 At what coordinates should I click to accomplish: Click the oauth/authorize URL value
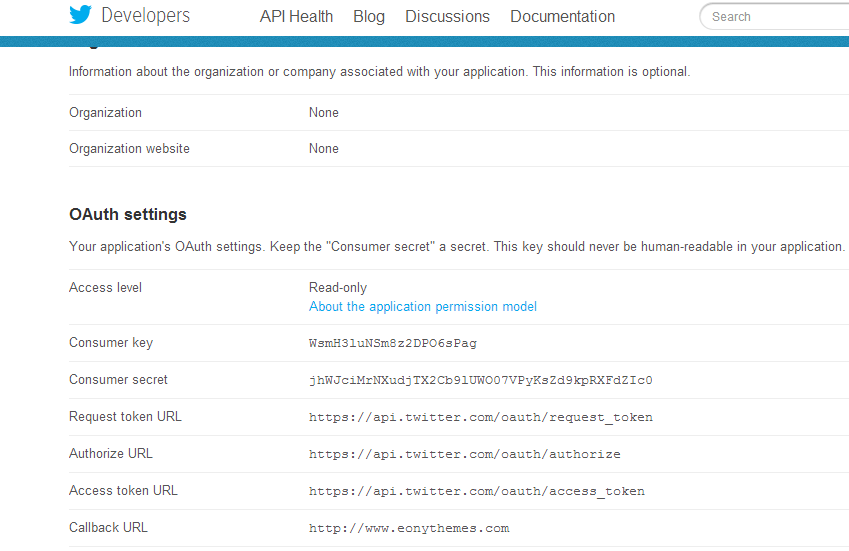[x=464, y=454]
